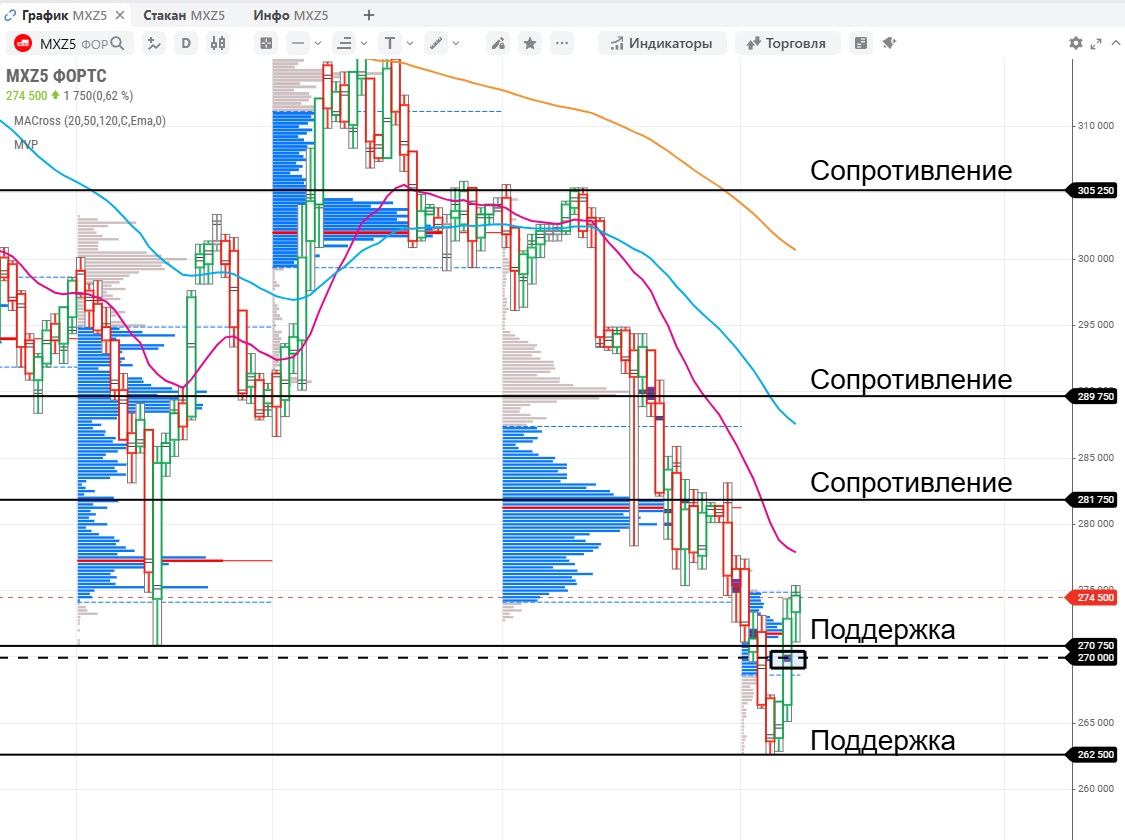Expand the line tool dropdown arrow
Screen dimensions: 1125x840
318,43
